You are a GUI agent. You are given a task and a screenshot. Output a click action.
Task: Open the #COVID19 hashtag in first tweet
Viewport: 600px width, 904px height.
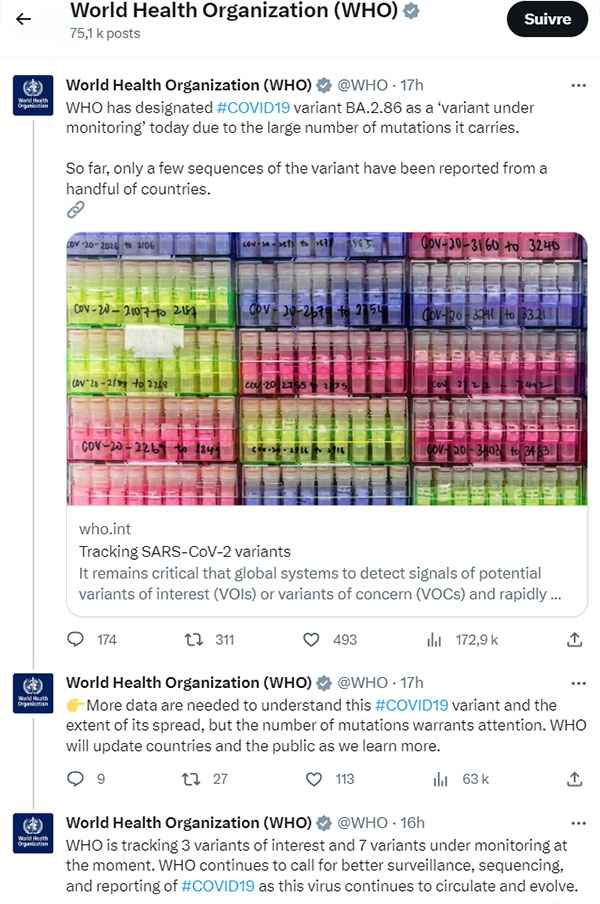tap(253, 108)
